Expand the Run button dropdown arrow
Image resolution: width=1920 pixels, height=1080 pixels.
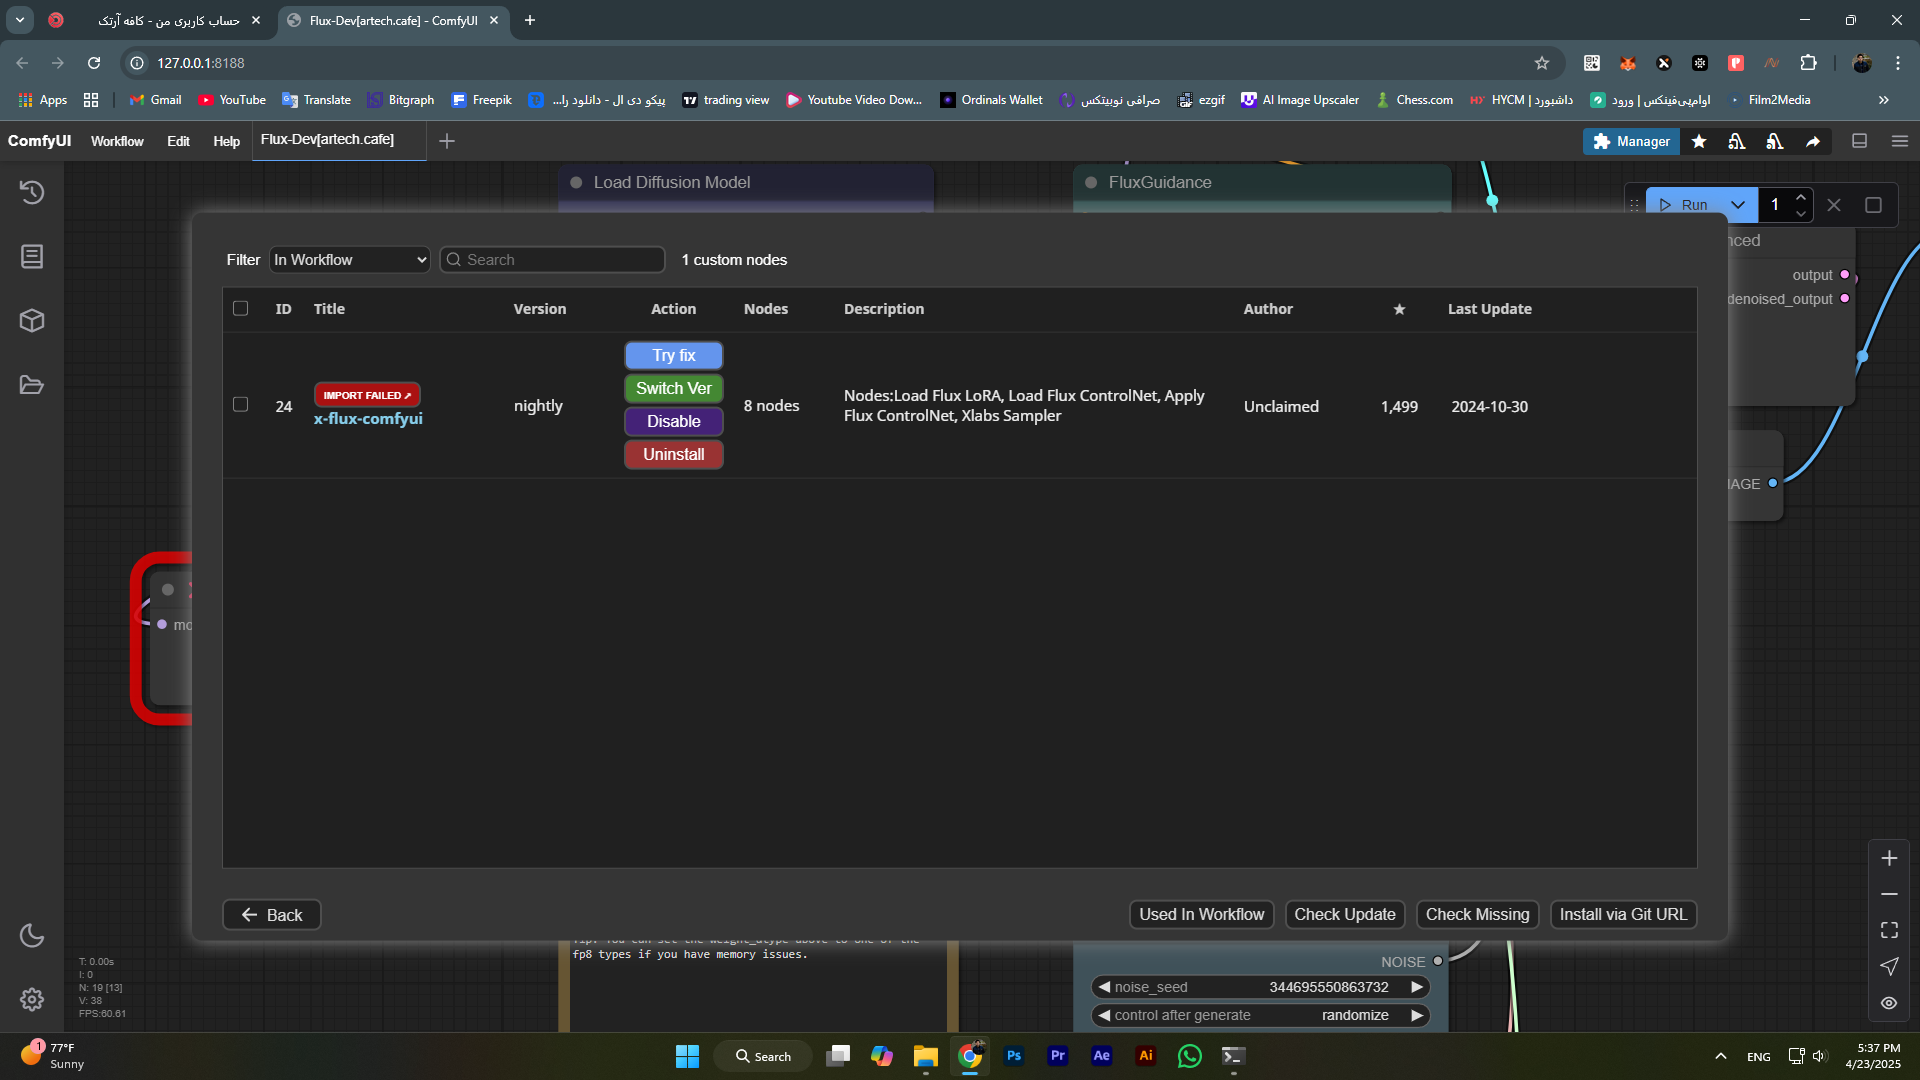tap(1738, 205)
